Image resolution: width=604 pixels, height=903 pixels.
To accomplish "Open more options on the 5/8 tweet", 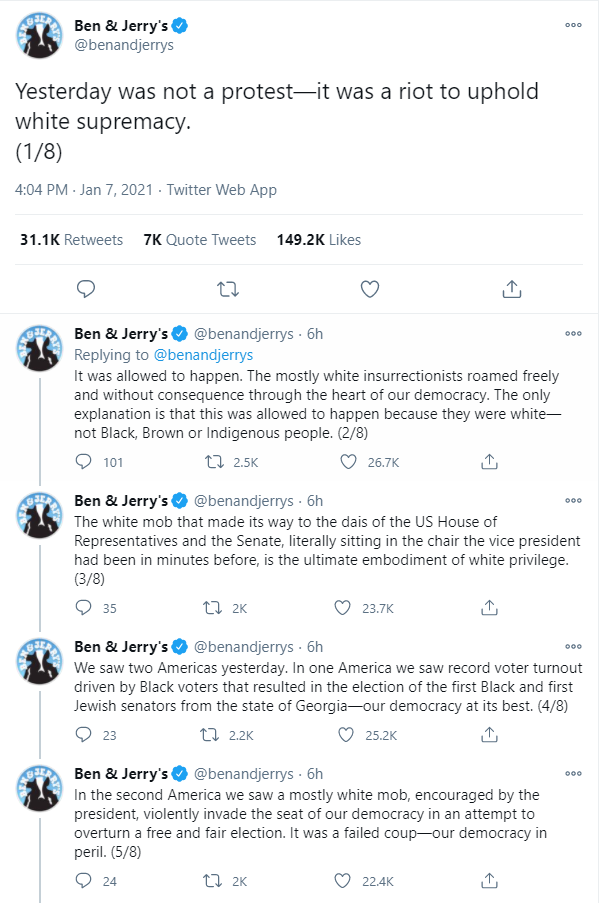I will click(x=573, y=773).
